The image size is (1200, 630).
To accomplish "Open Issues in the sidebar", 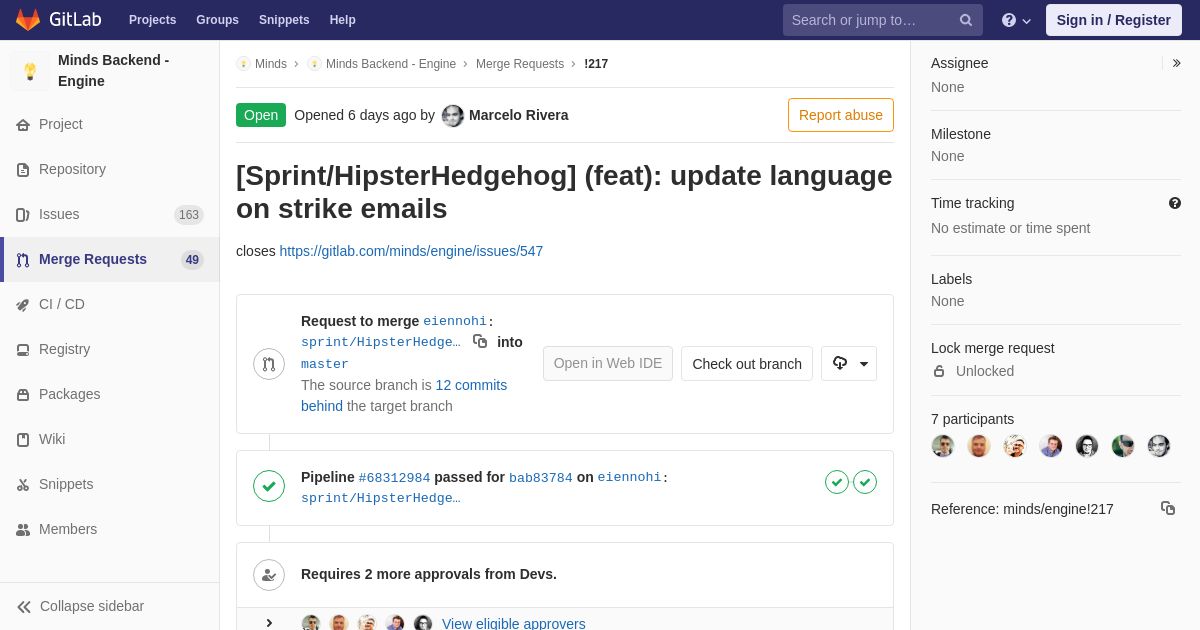I will 110,214.
